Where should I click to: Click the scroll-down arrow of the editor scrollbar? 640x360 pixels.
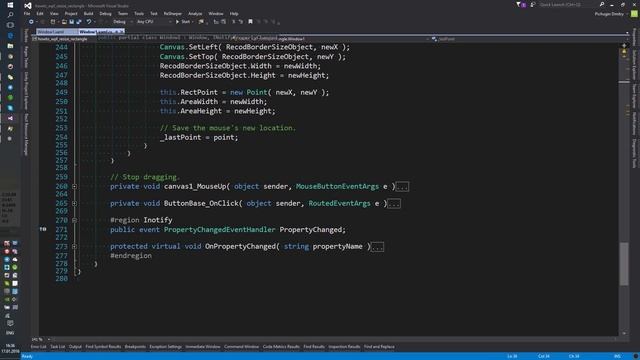click(624, 333)
